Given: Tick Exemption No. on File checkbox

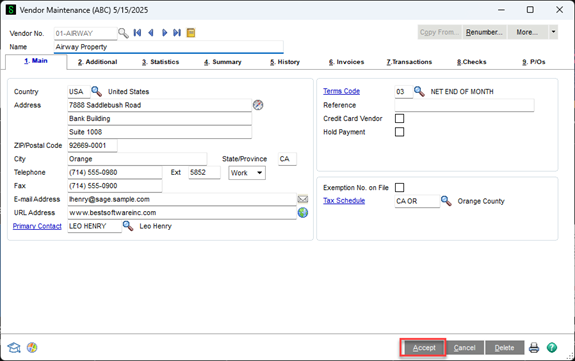Looking at the screenshot, I should click(x=399, y=187).
